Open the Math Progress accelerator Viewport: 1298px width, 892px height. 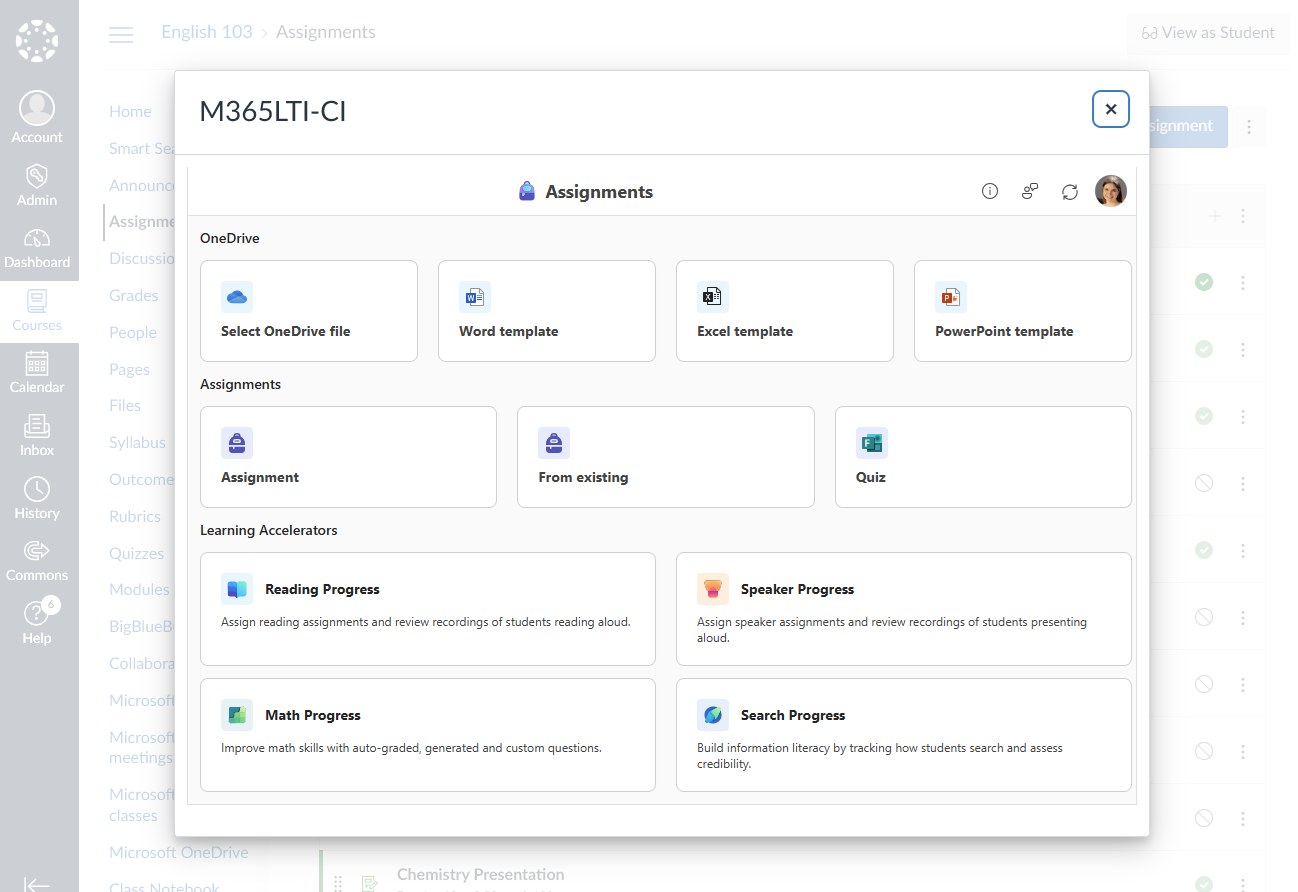pos(428,735)
